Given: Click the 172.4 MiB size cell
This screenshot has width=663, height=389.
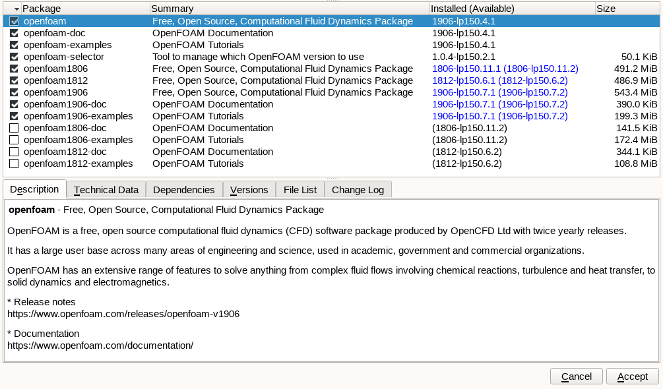Looking at the screenshot, I should [636, 140].
